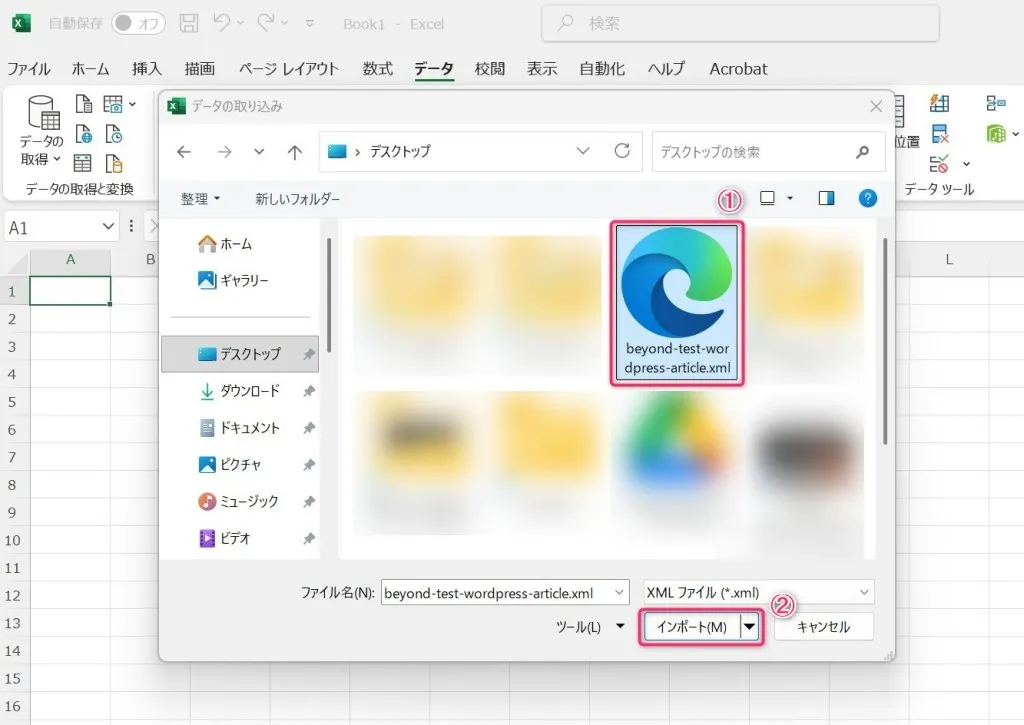Click the Get Data (データの取得) icon

(42, 131)
